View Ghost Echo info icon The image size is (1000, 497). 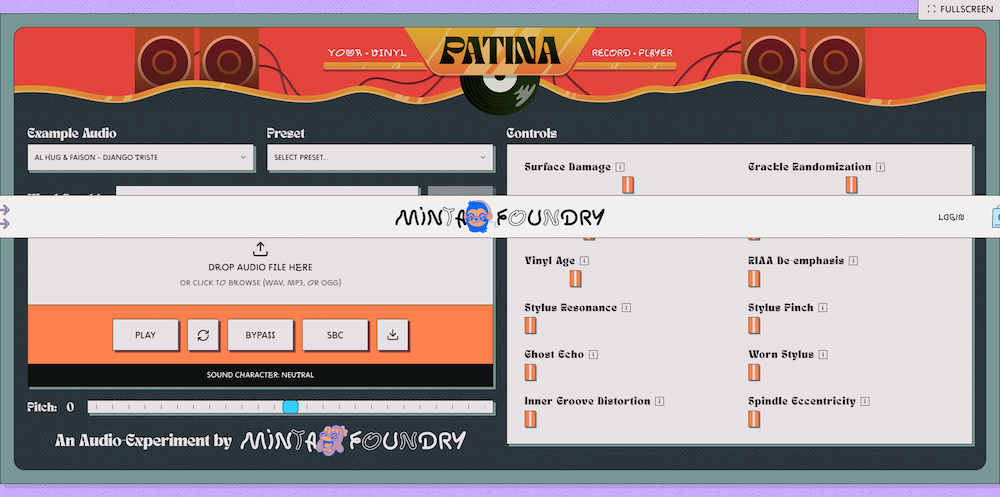tap(593, 355)
